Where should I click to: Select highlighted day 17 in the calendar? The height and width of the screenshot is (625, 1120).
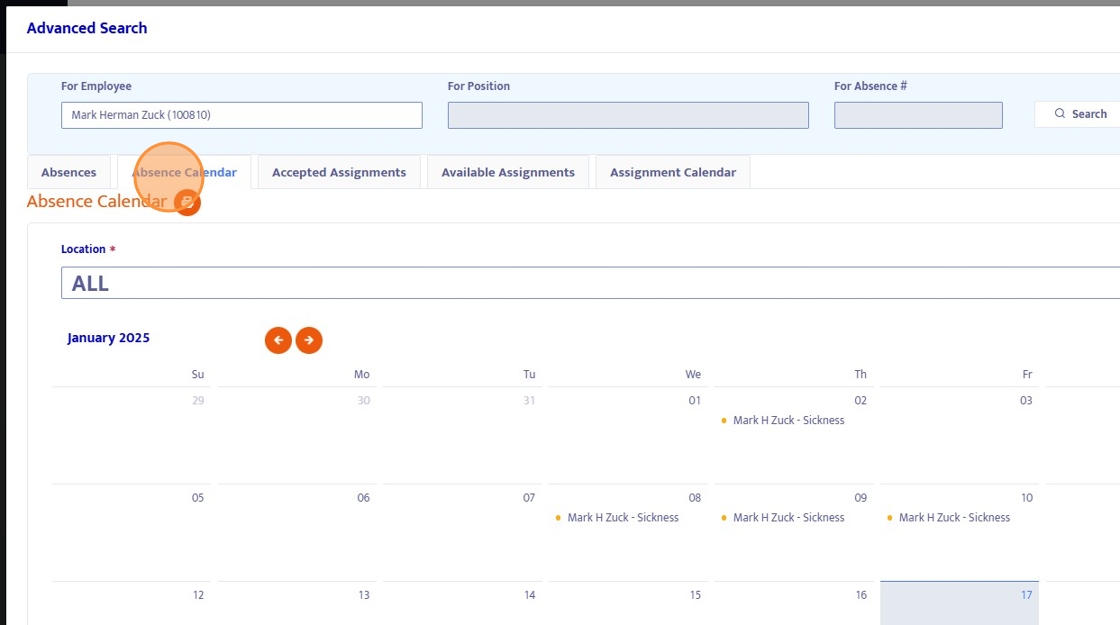[1026, 594]
